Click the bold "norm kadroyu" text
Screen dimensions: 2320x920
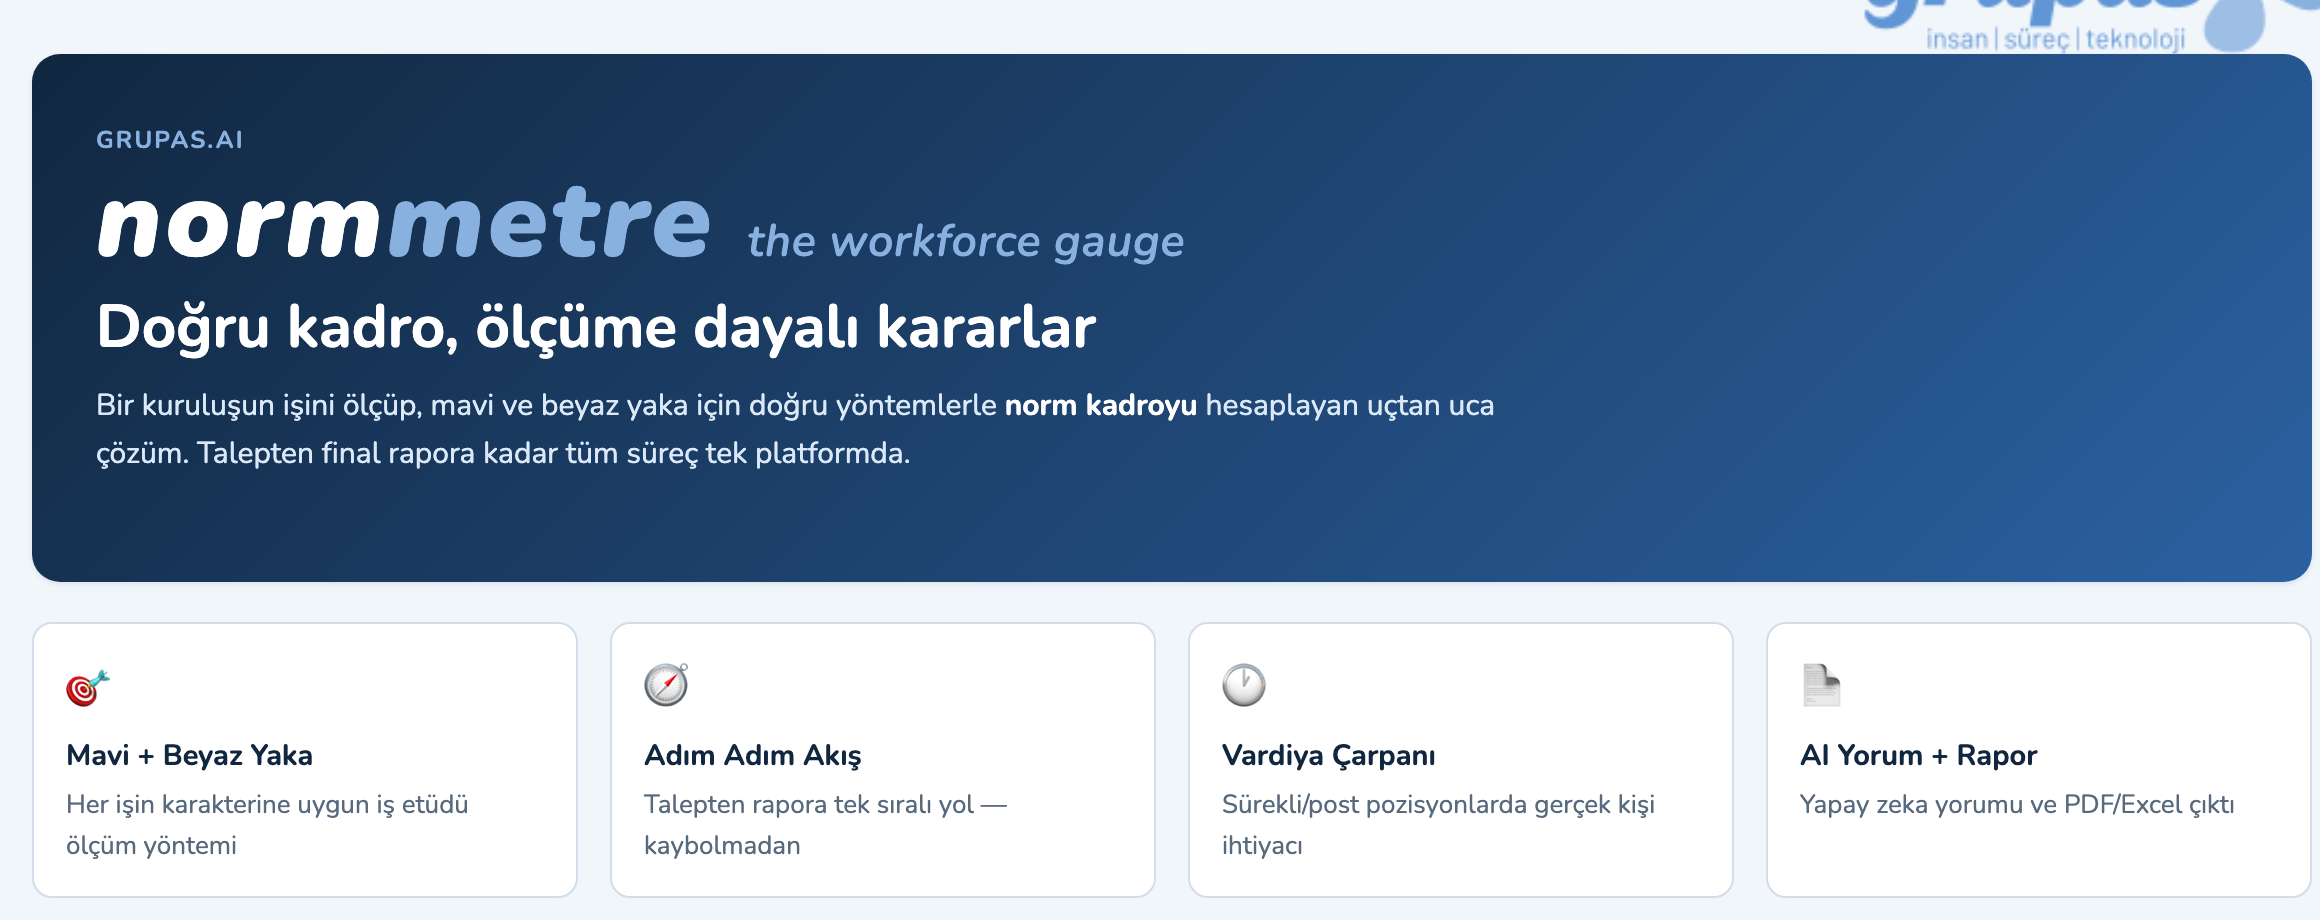tap(1101, 405)
